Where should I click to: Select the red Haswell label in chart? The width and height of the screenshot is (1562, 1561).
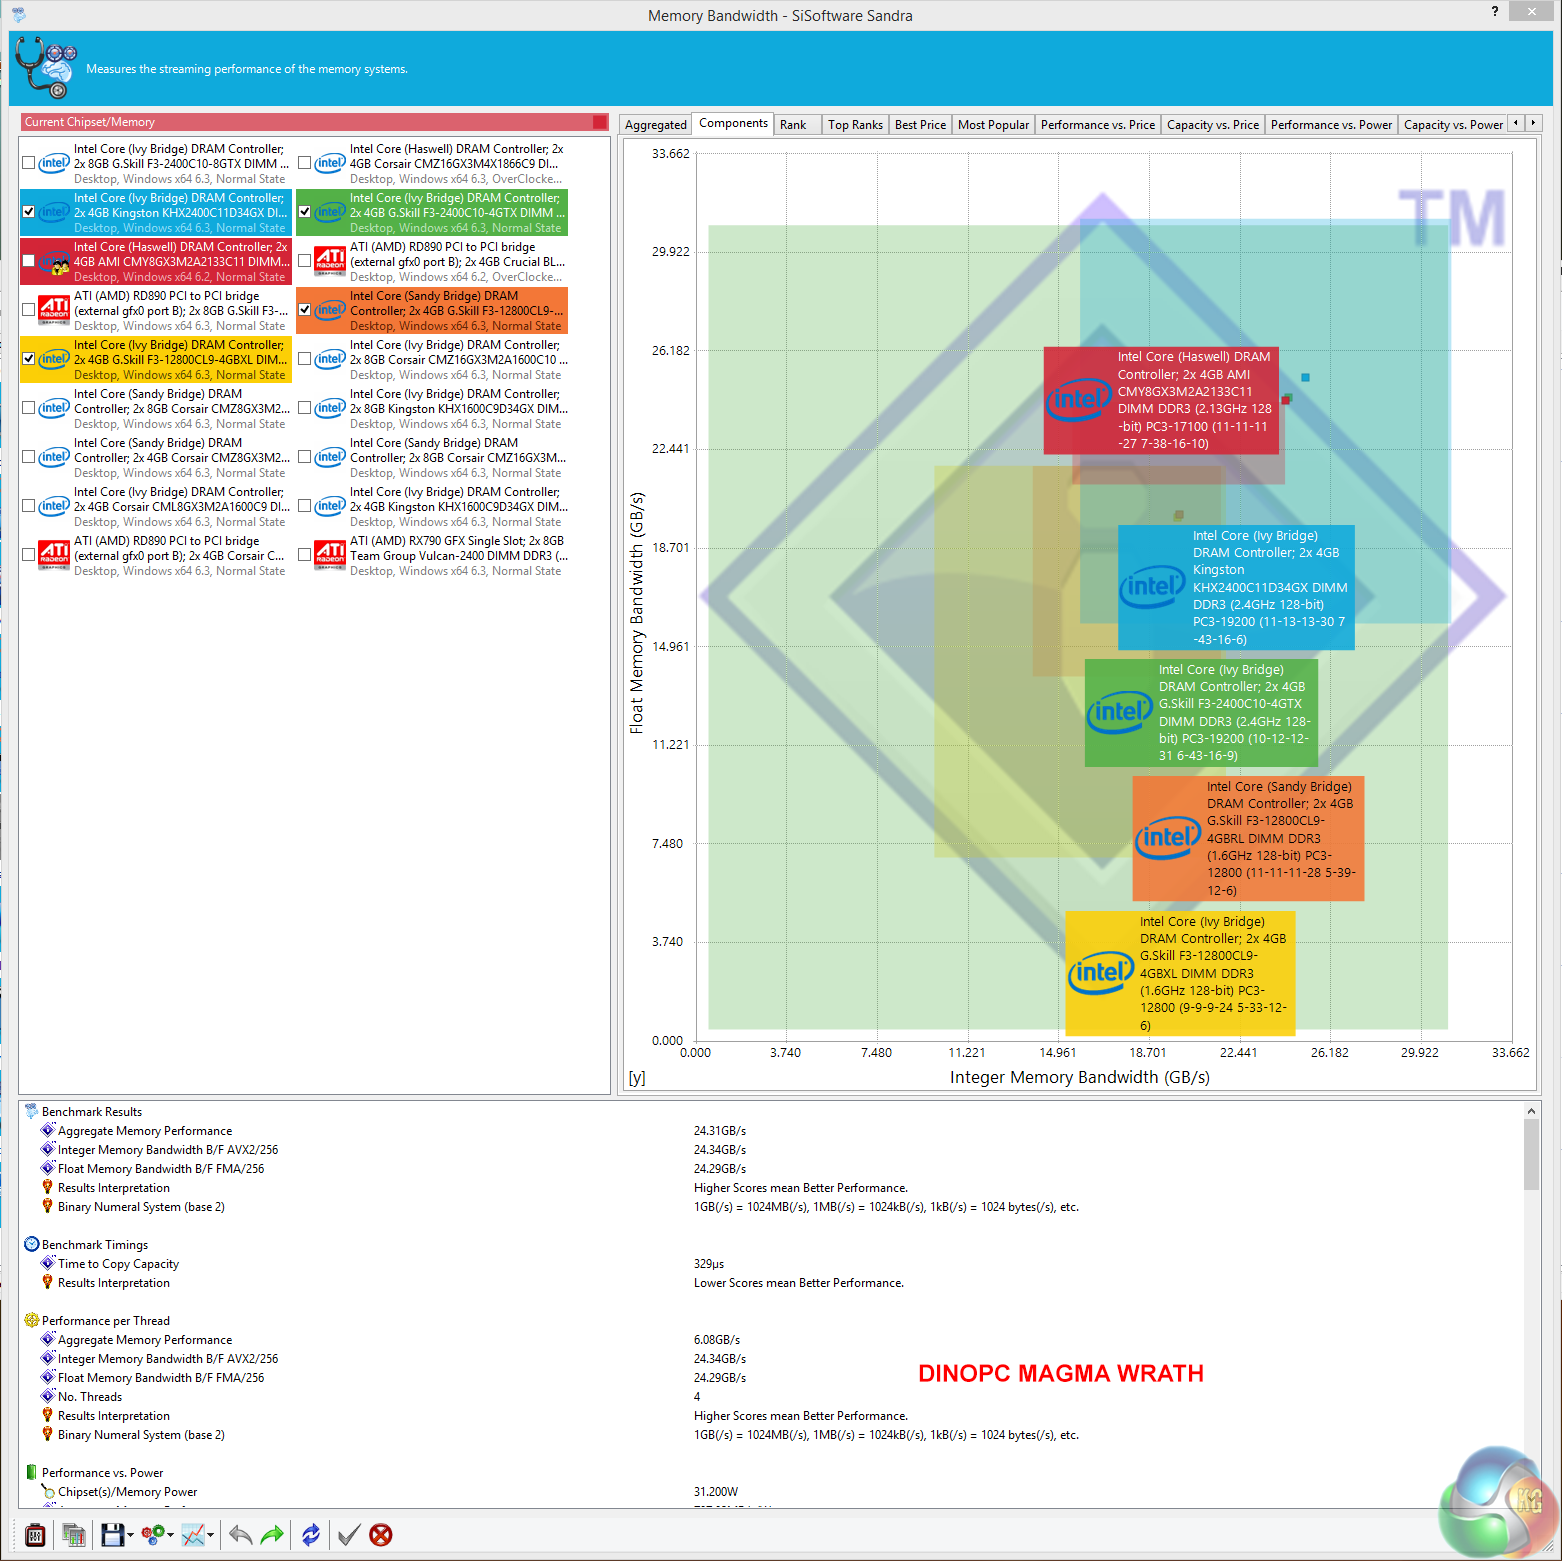click(x=1161, y=400)
